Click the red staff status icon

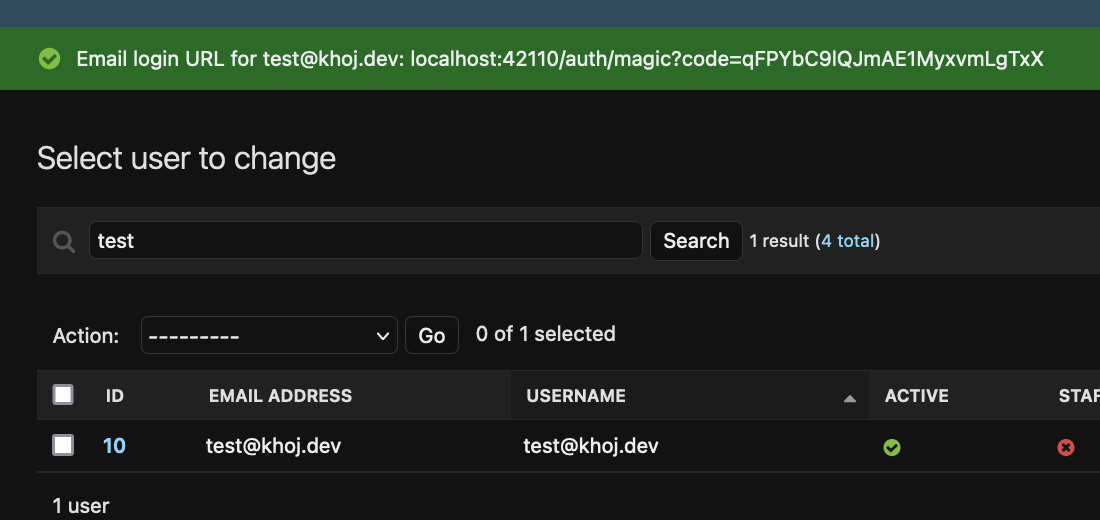1066,447
